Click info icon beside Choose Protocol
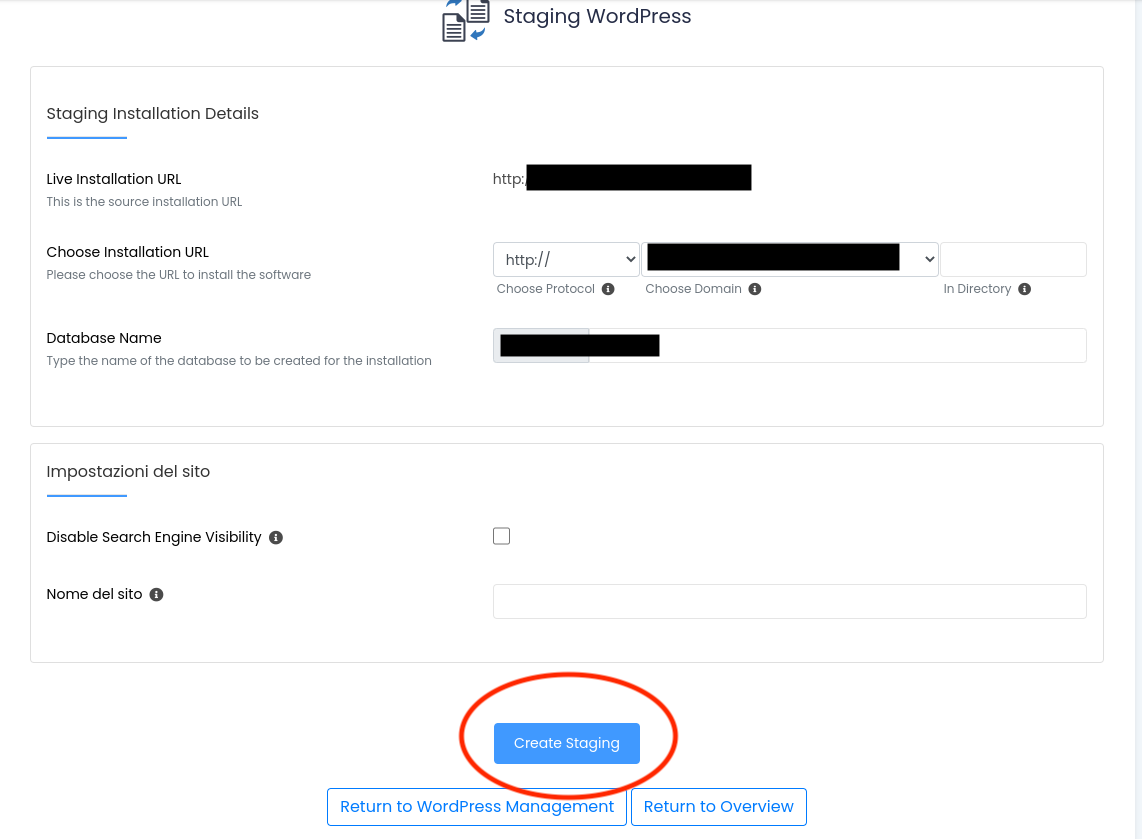 point(608,289)
